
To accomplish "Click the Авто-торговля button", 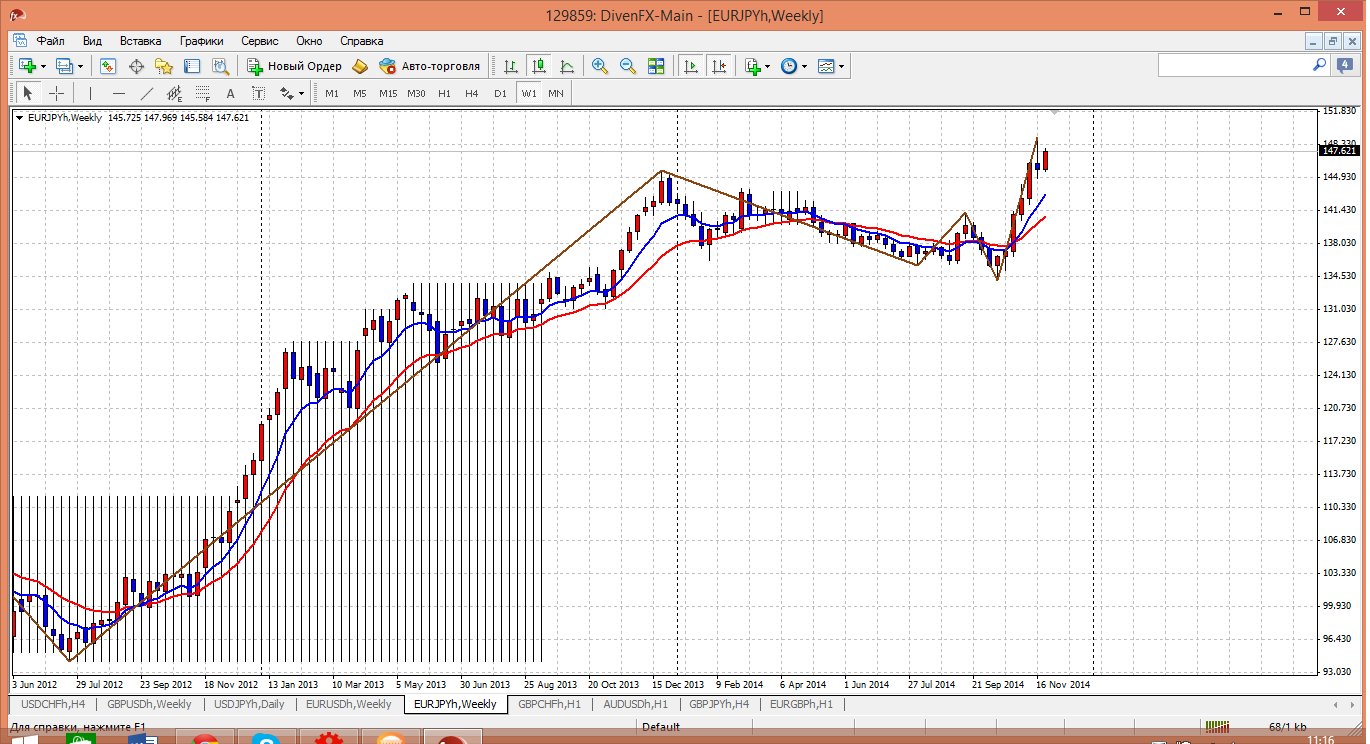I will [x=429, y=66].
